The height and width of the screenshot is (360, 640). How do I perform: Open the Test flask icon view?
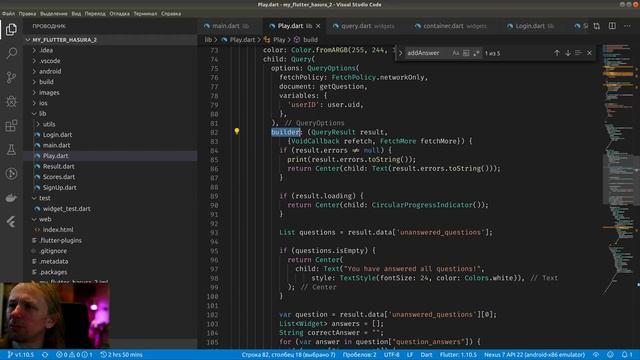pos(11,149)
